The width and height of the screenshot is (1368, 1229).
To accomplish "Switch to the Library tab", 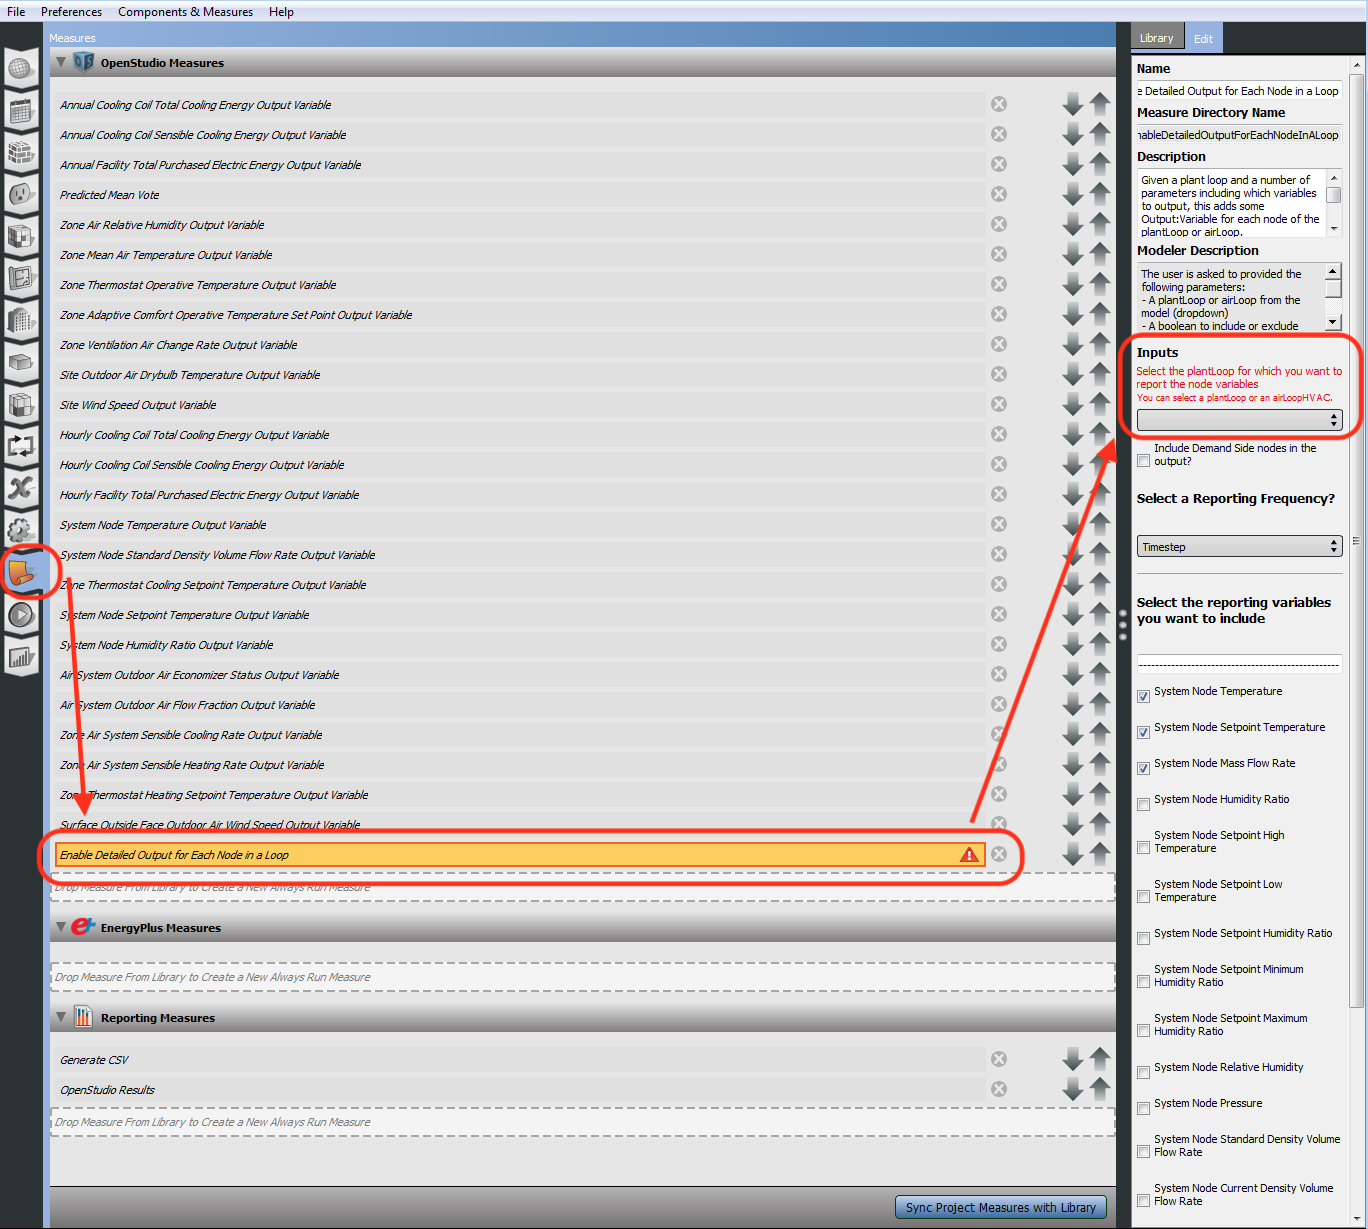I will 1156,38.
